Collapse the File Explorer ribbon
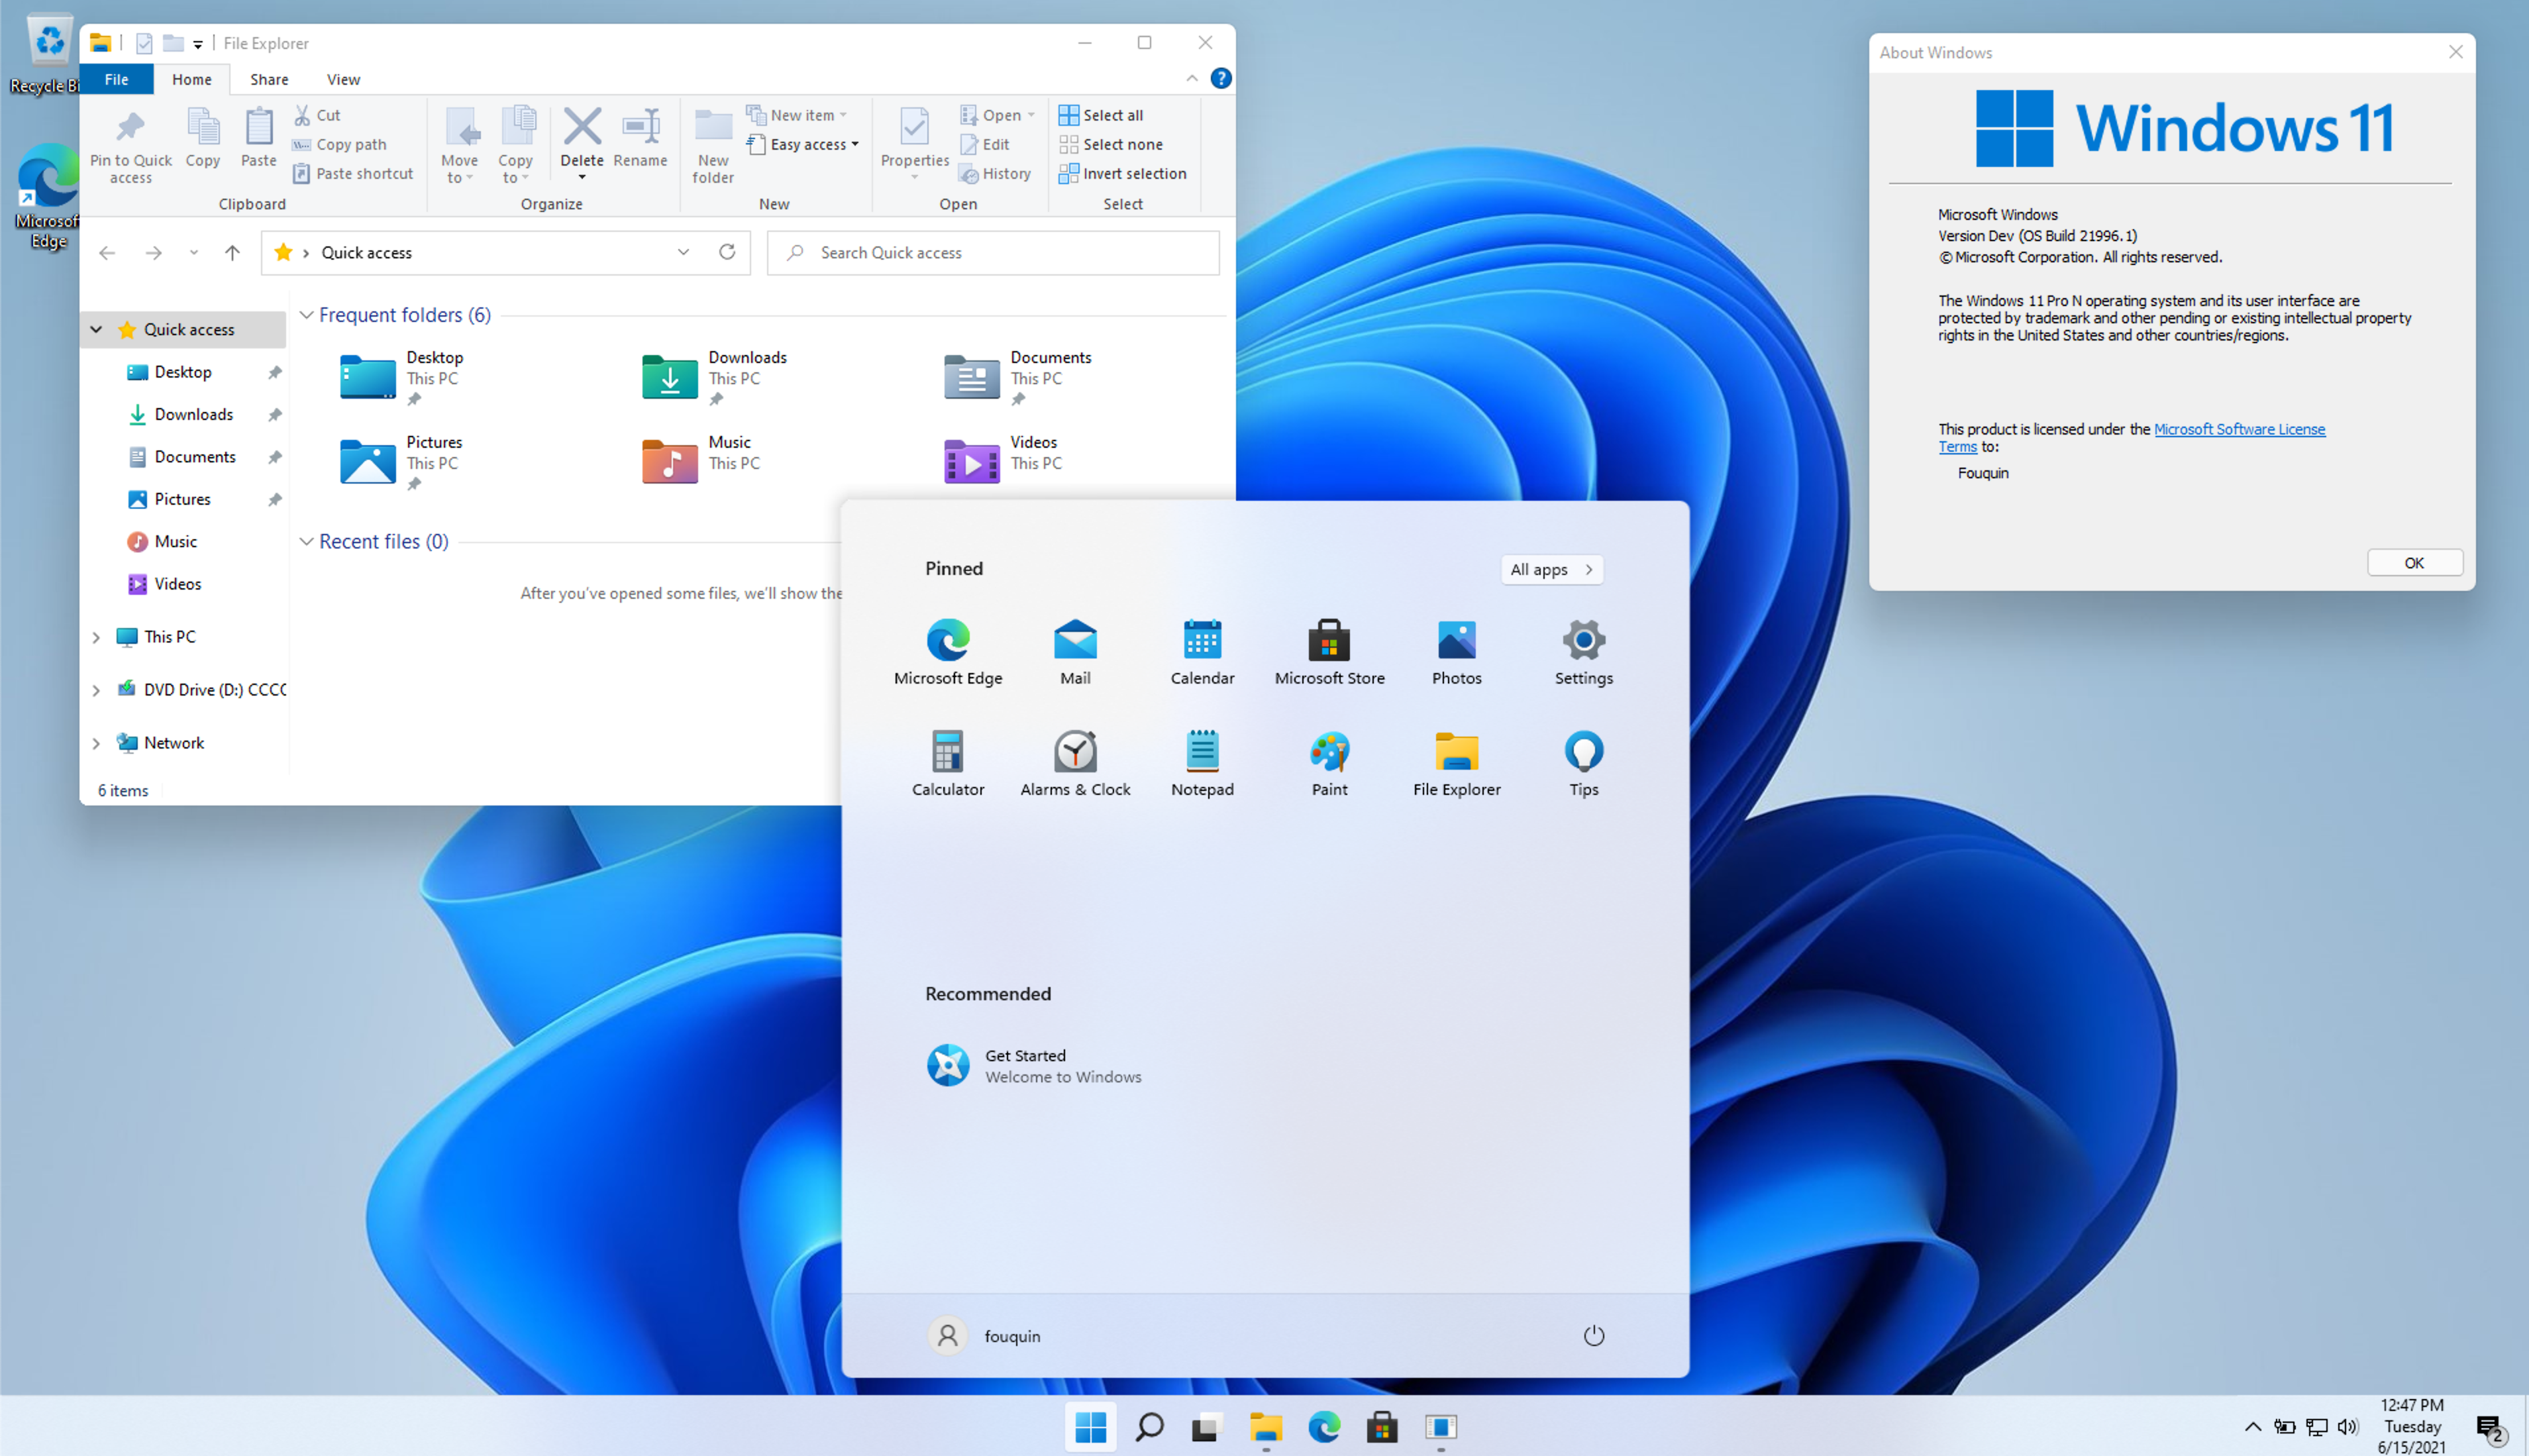Viewport: 2529px width, 1456px height. click(x=1191, y=78)
